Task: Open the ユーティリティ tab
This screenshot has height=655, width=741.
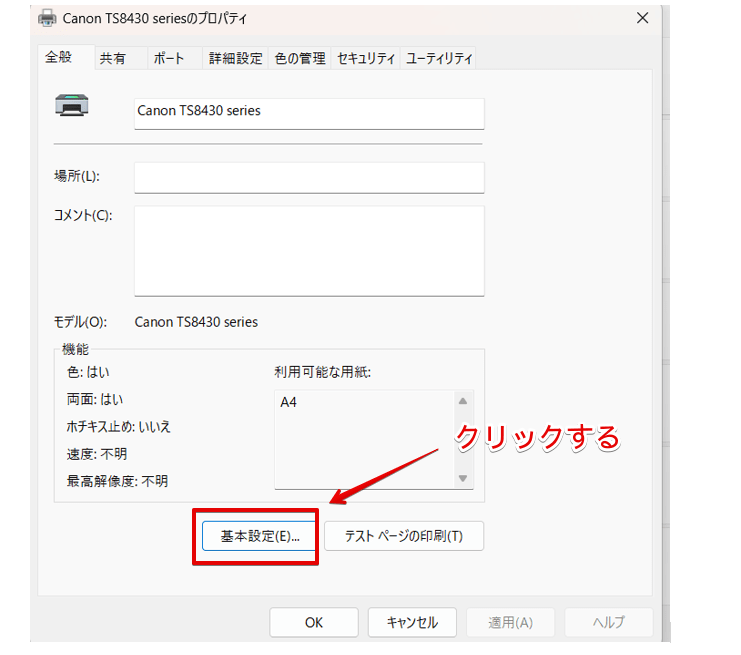Action: [439, 58]
